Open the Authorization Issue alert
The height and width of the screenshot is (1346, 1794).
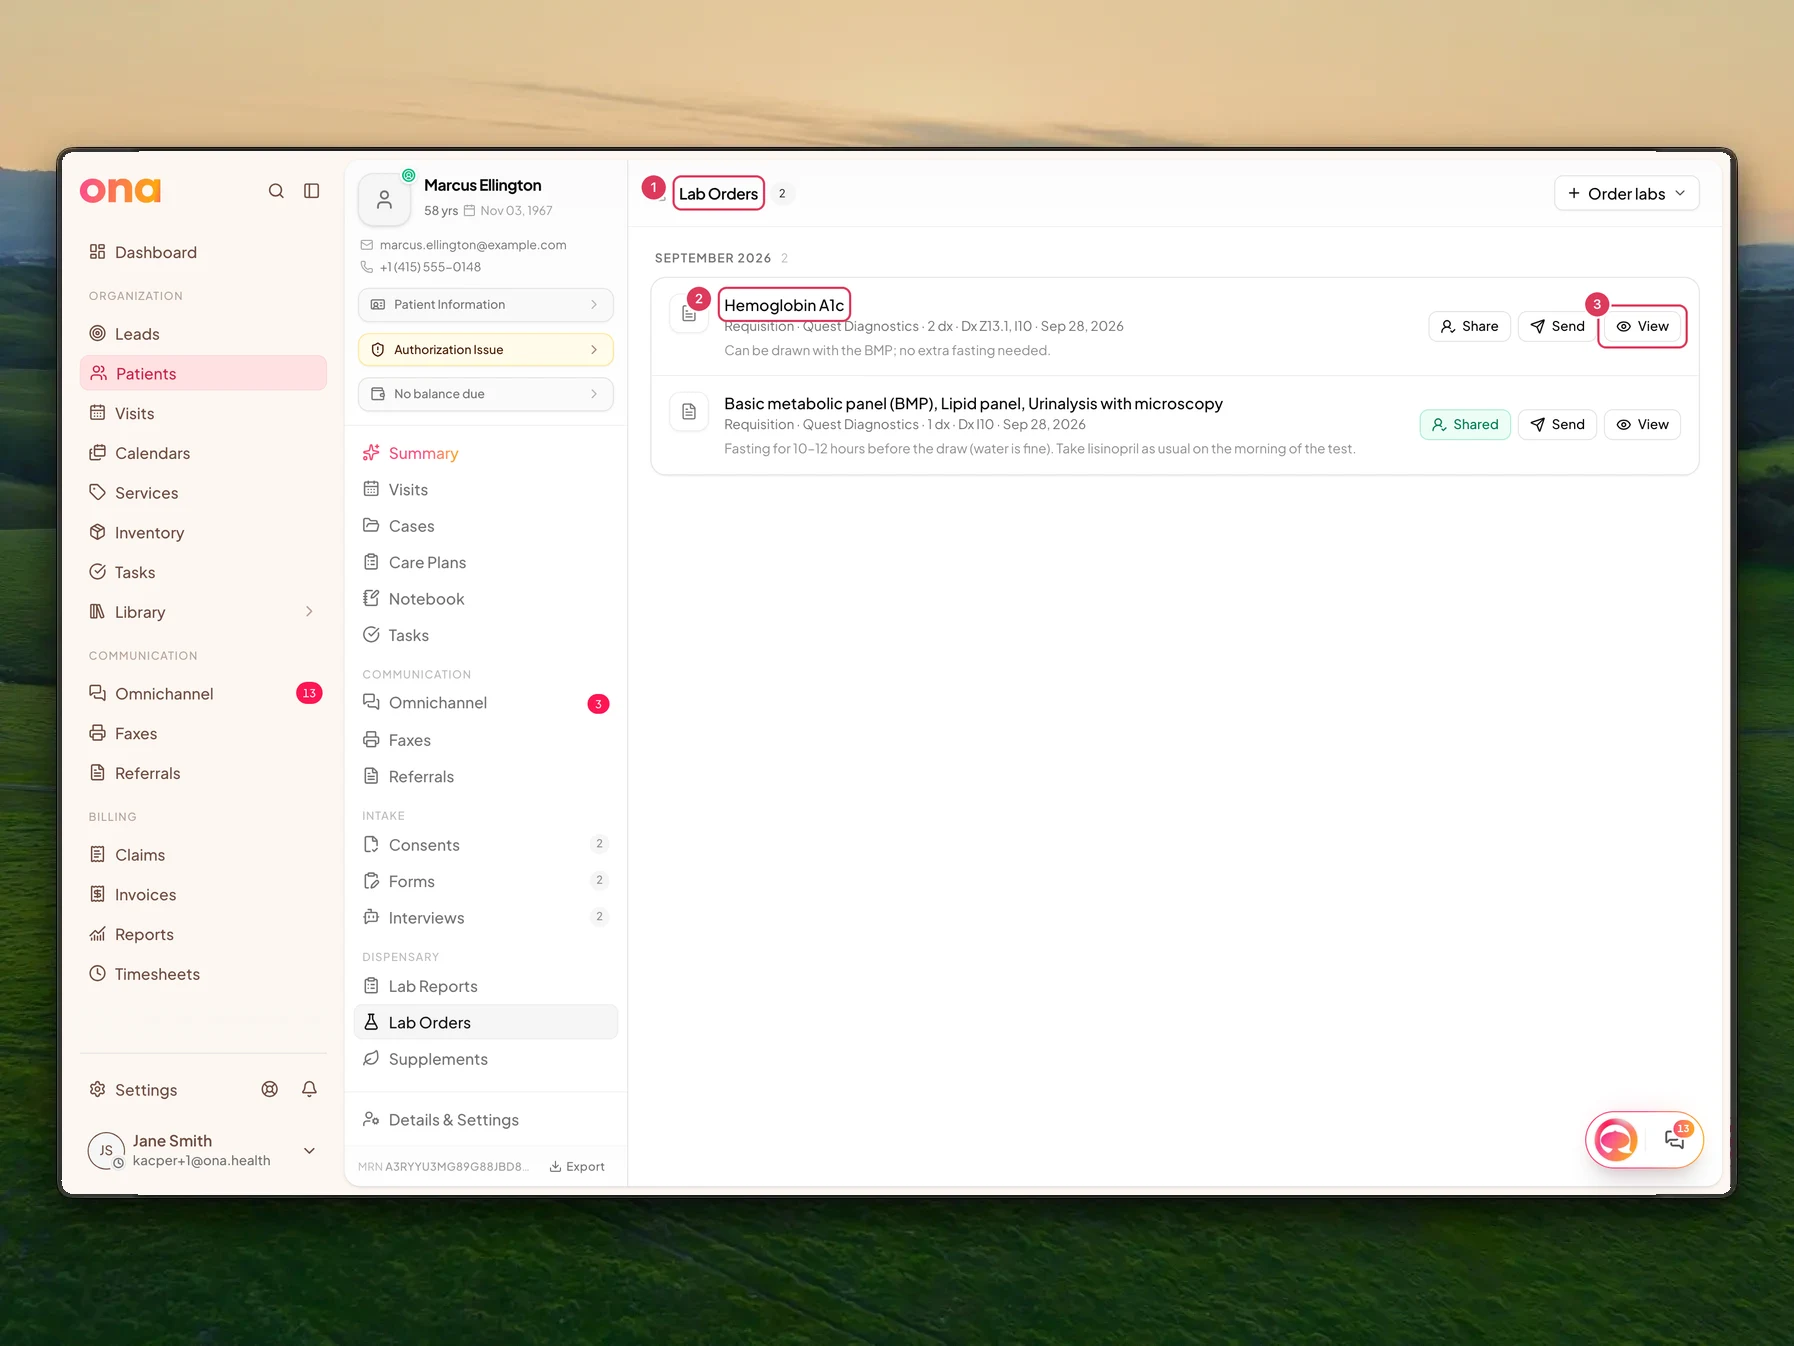click(486, 350)
